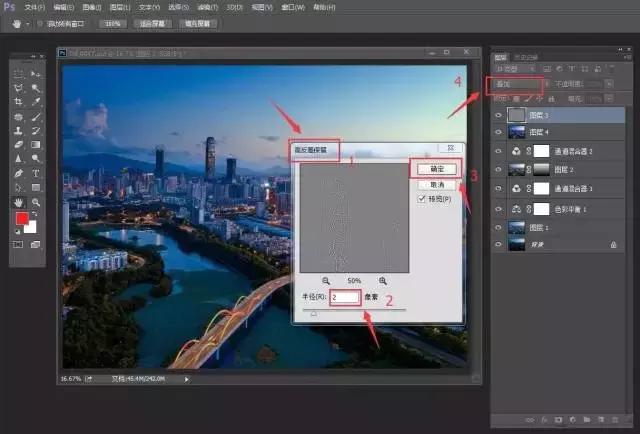Toggle the 预览(P) preview checkbox

coord(422,199)
